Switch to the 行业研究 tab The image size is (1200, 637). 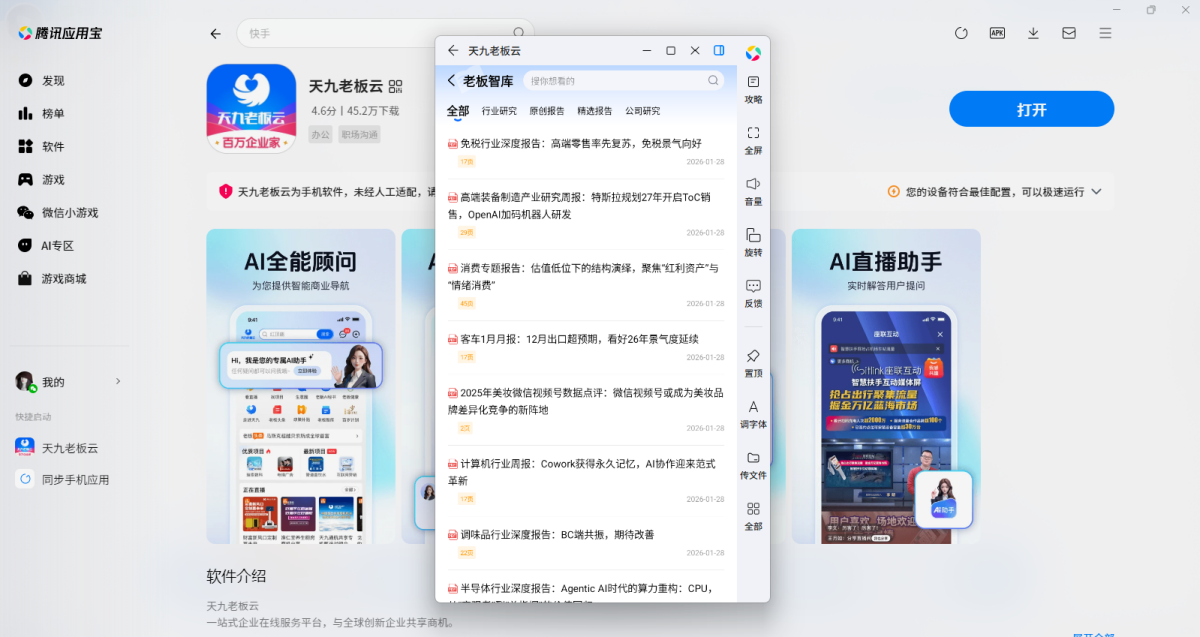click(499, 111)
